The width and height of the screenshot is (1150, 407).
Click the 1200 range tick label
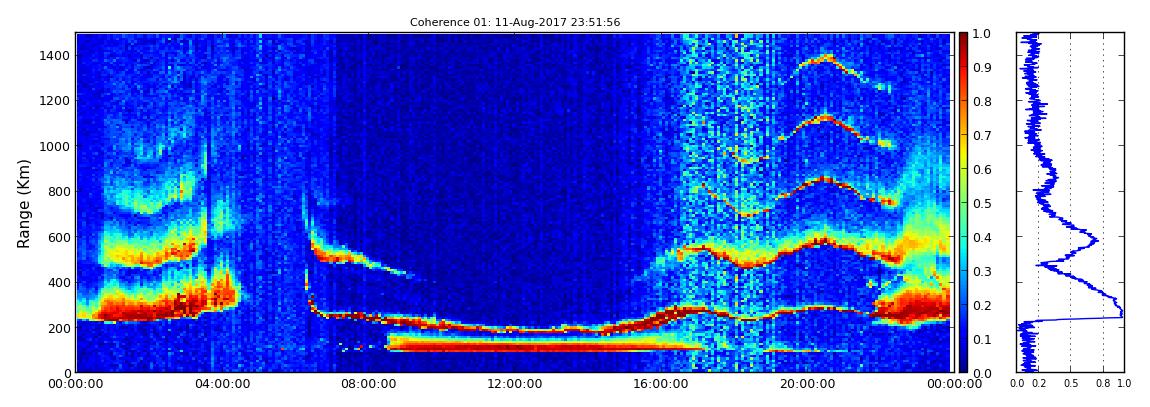54,101
